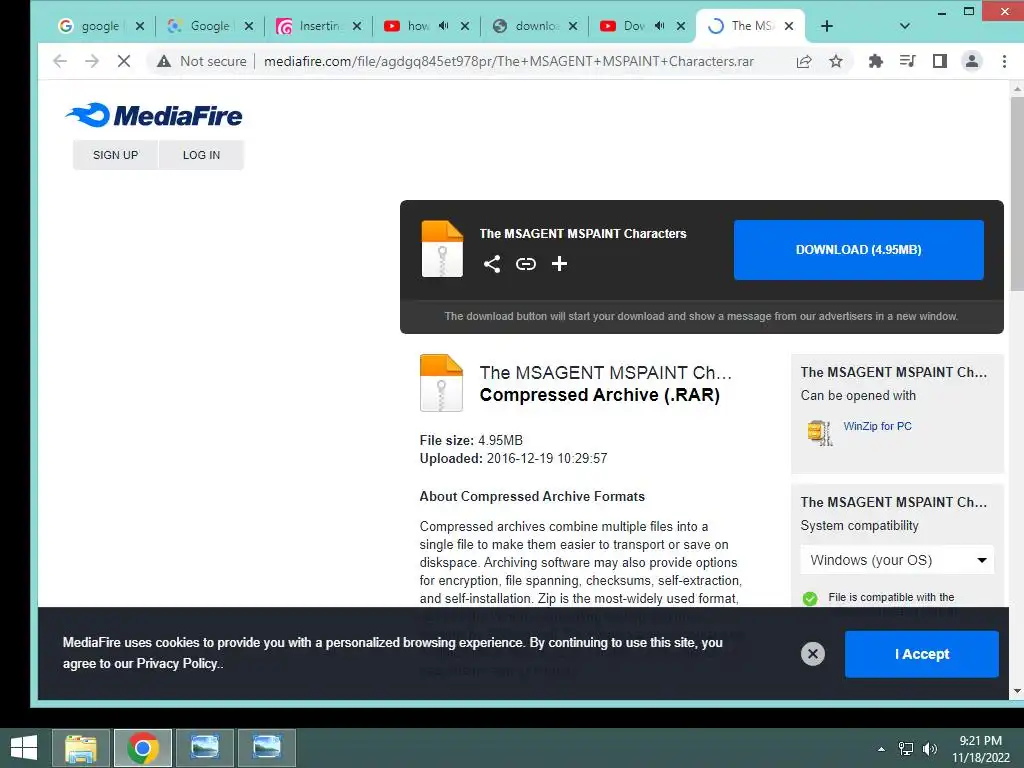Click DOWNLOAD (4.95MB) button
This screenshot has width=1024, height=768.
coord(859,249)
